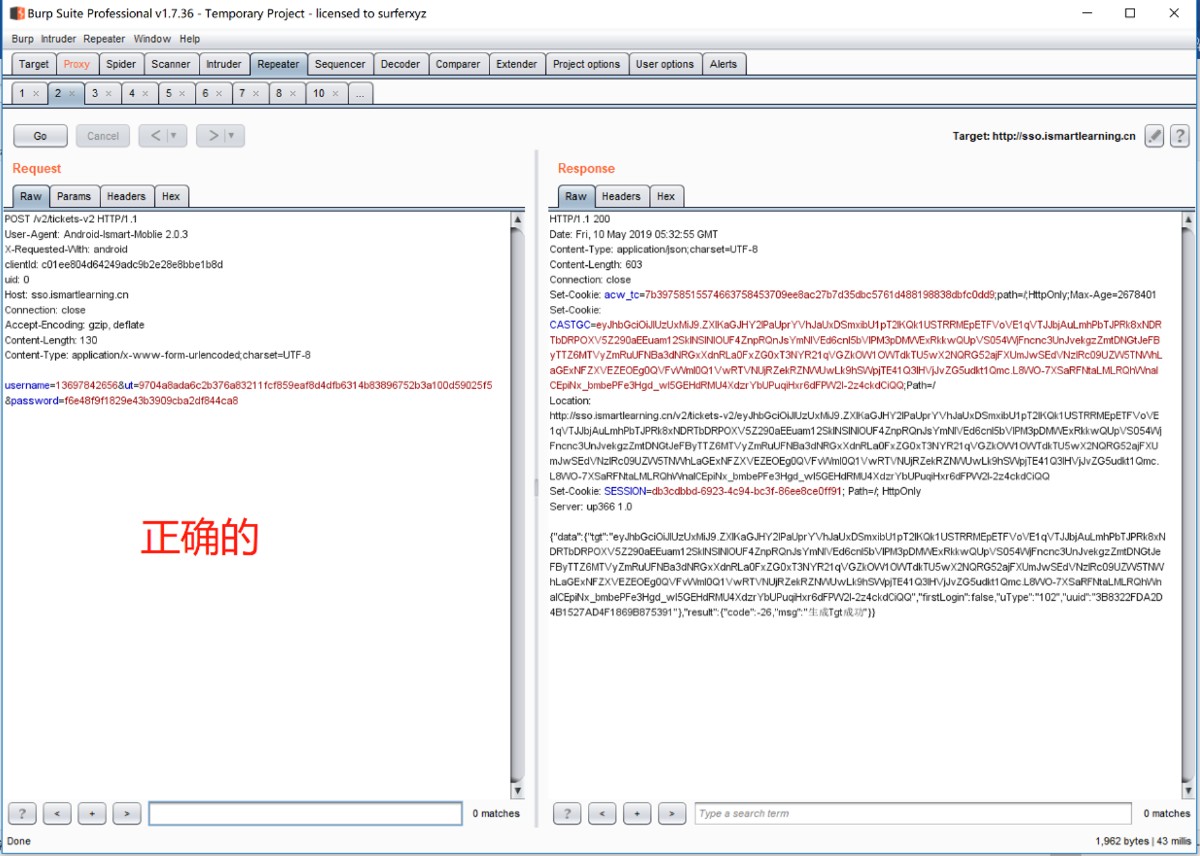This screenshot has height=856, width=1200.
Task: Switch to the Proxy tab
Action: click(77, 64)
